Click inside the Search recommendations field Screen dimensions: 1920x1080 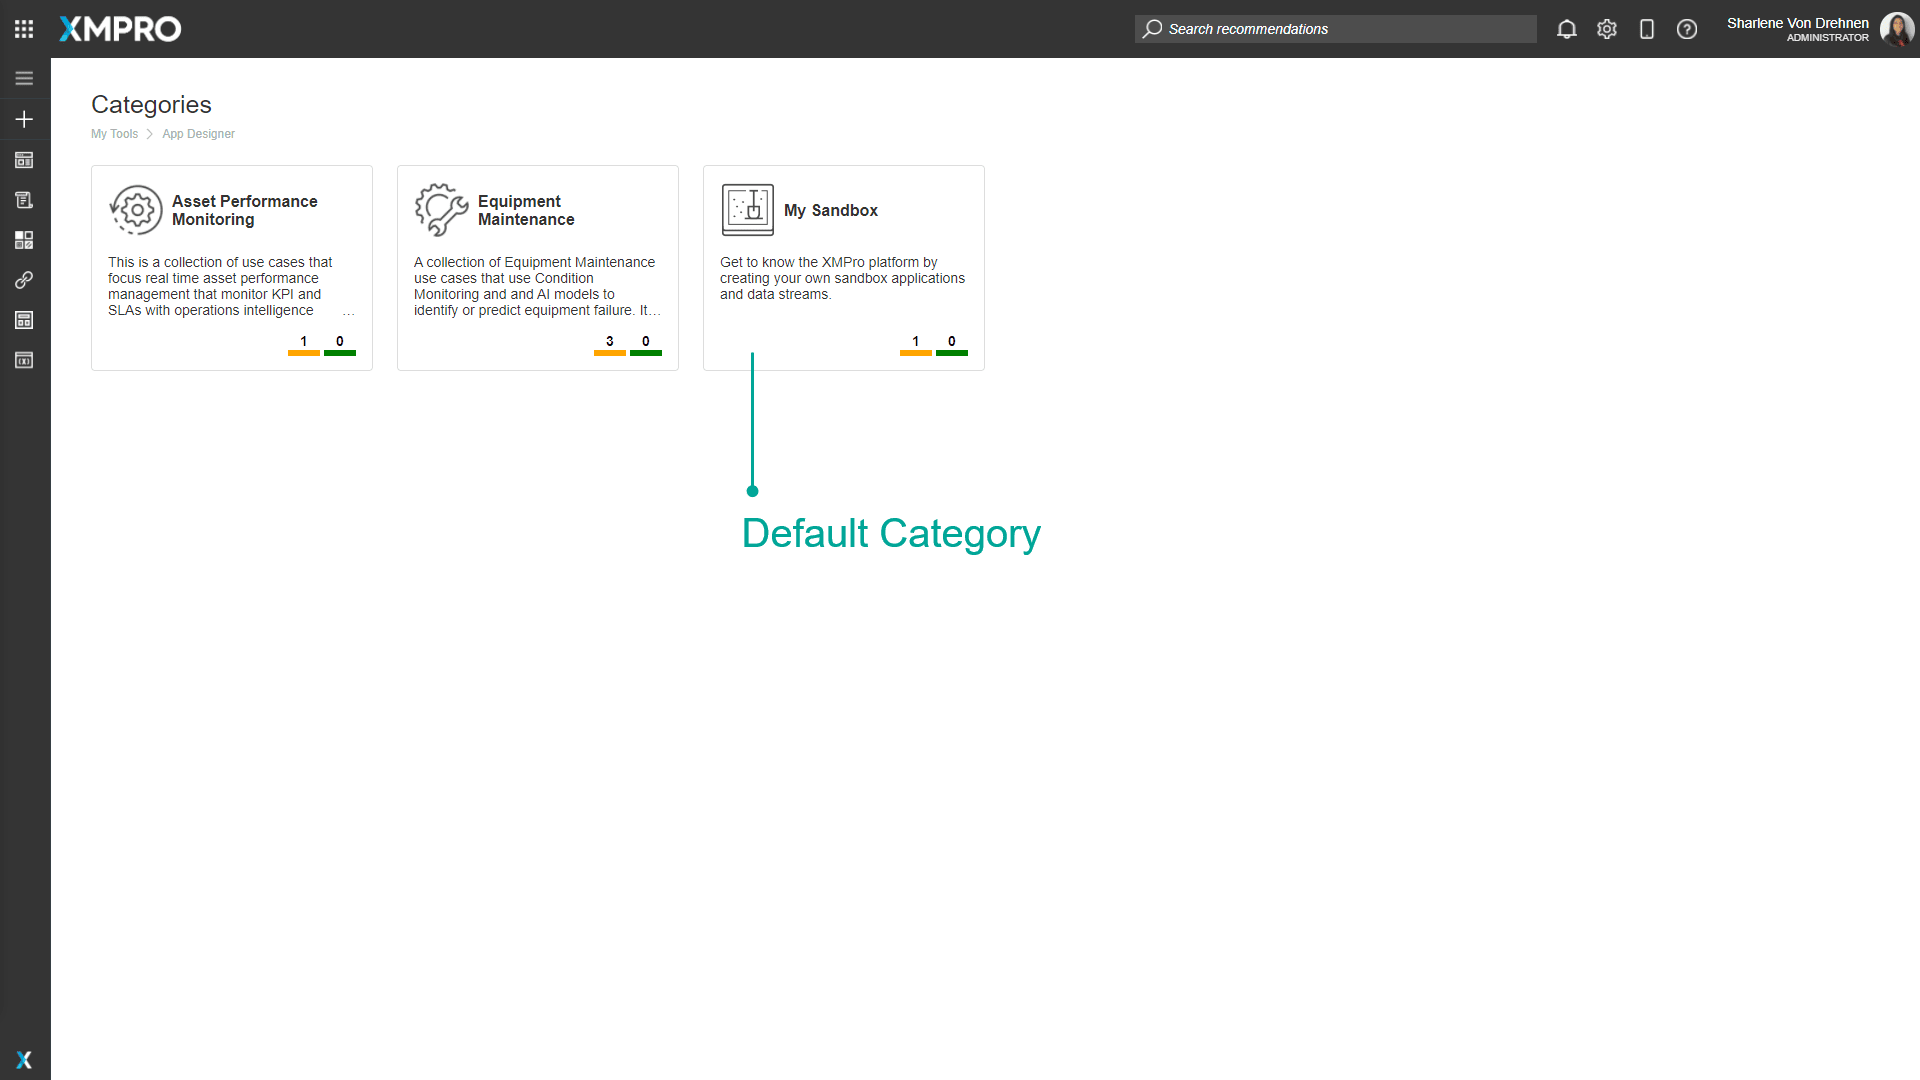pyautogui.click(x=1335, y=29)
